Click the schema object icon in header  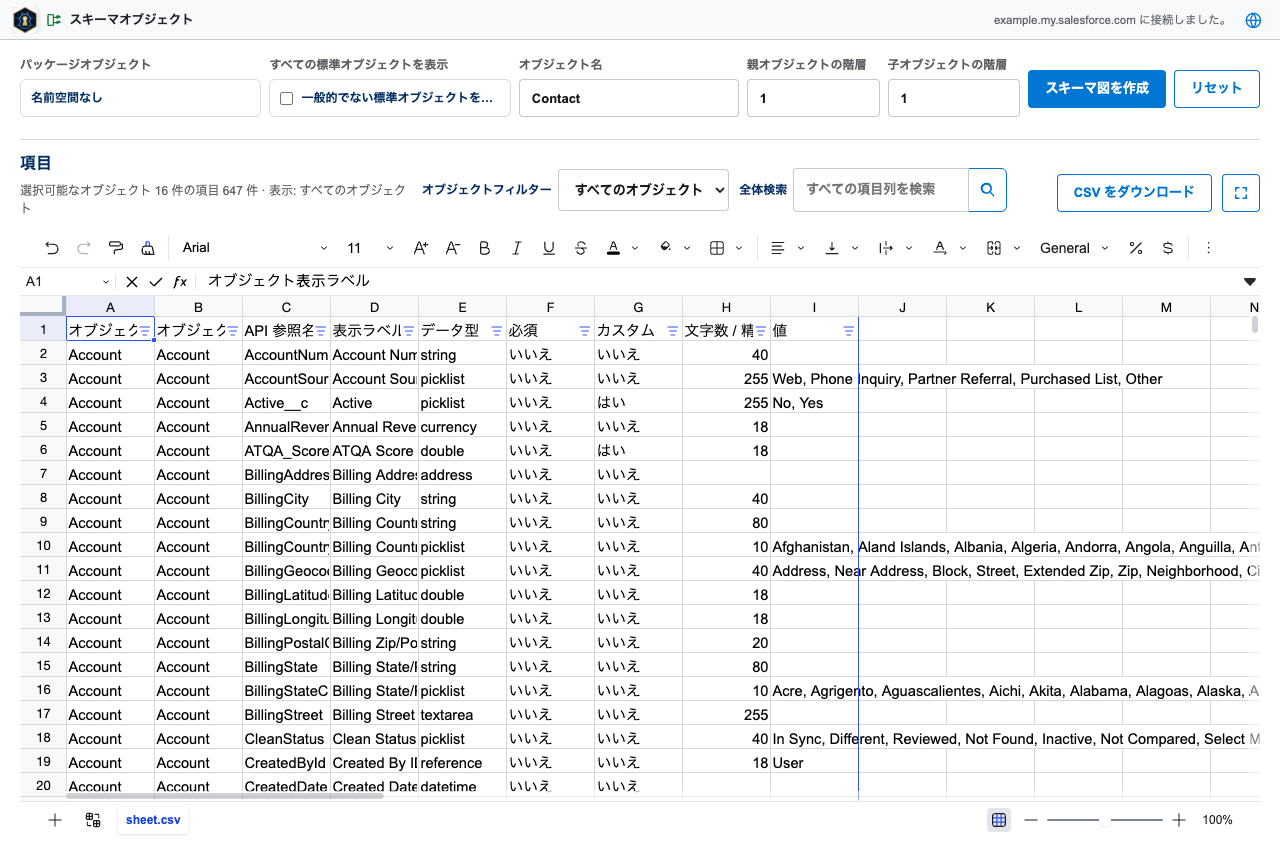point(54,20)
